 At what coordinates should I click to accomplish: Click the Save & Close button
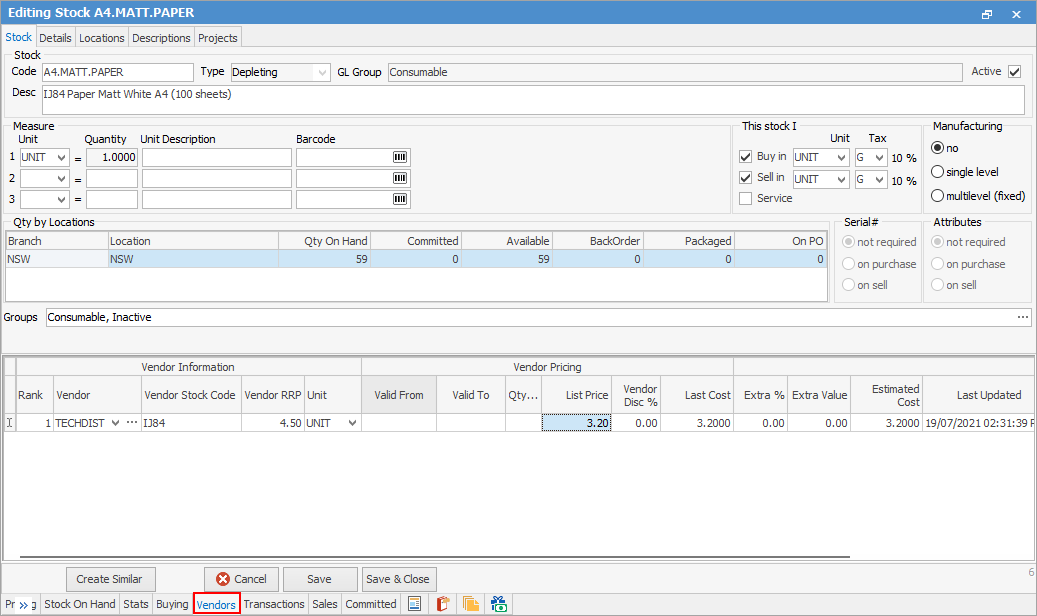click(x=398, y=579)
